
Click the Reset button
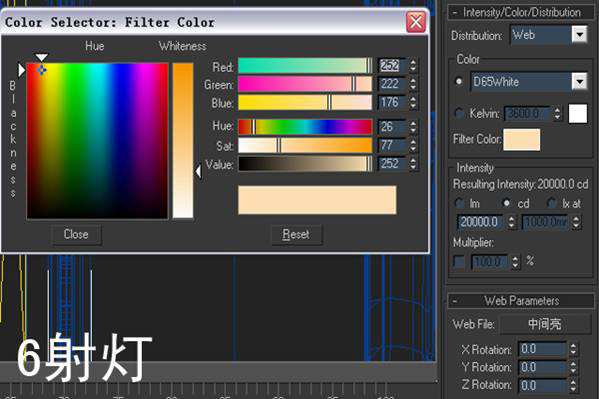(296, 234)
